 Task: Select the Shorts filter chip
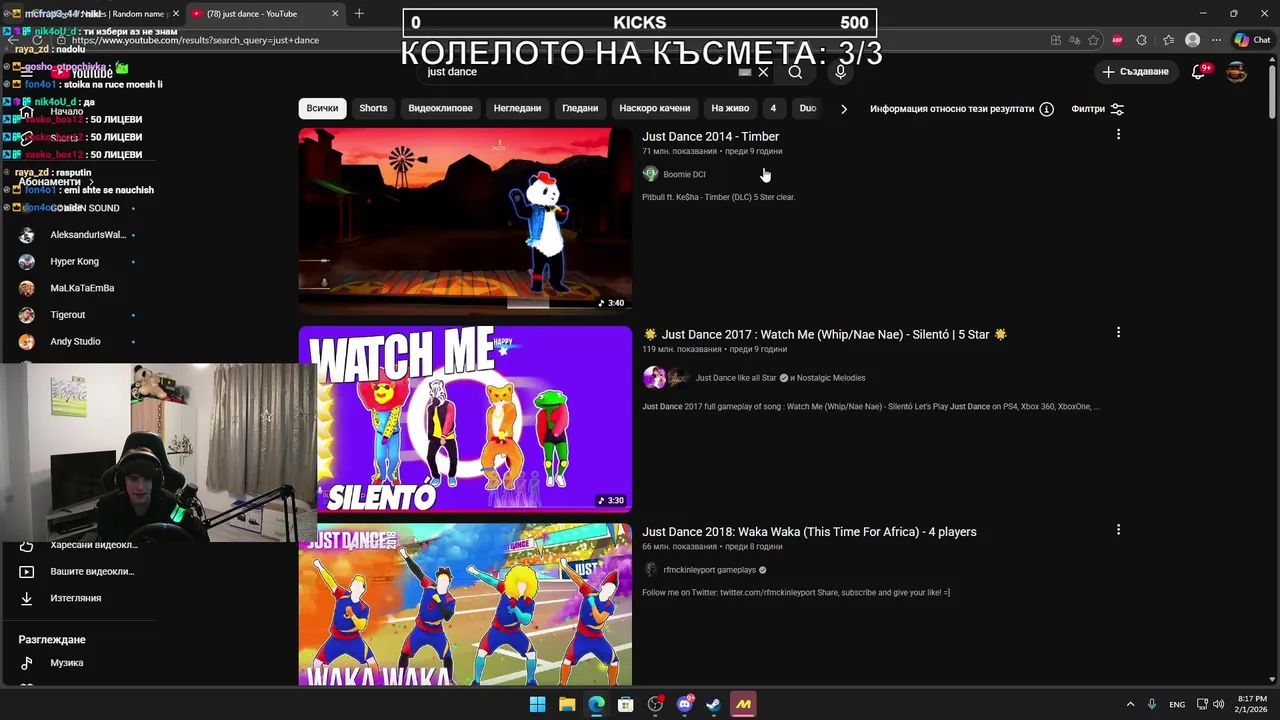(x=373, y=108)
